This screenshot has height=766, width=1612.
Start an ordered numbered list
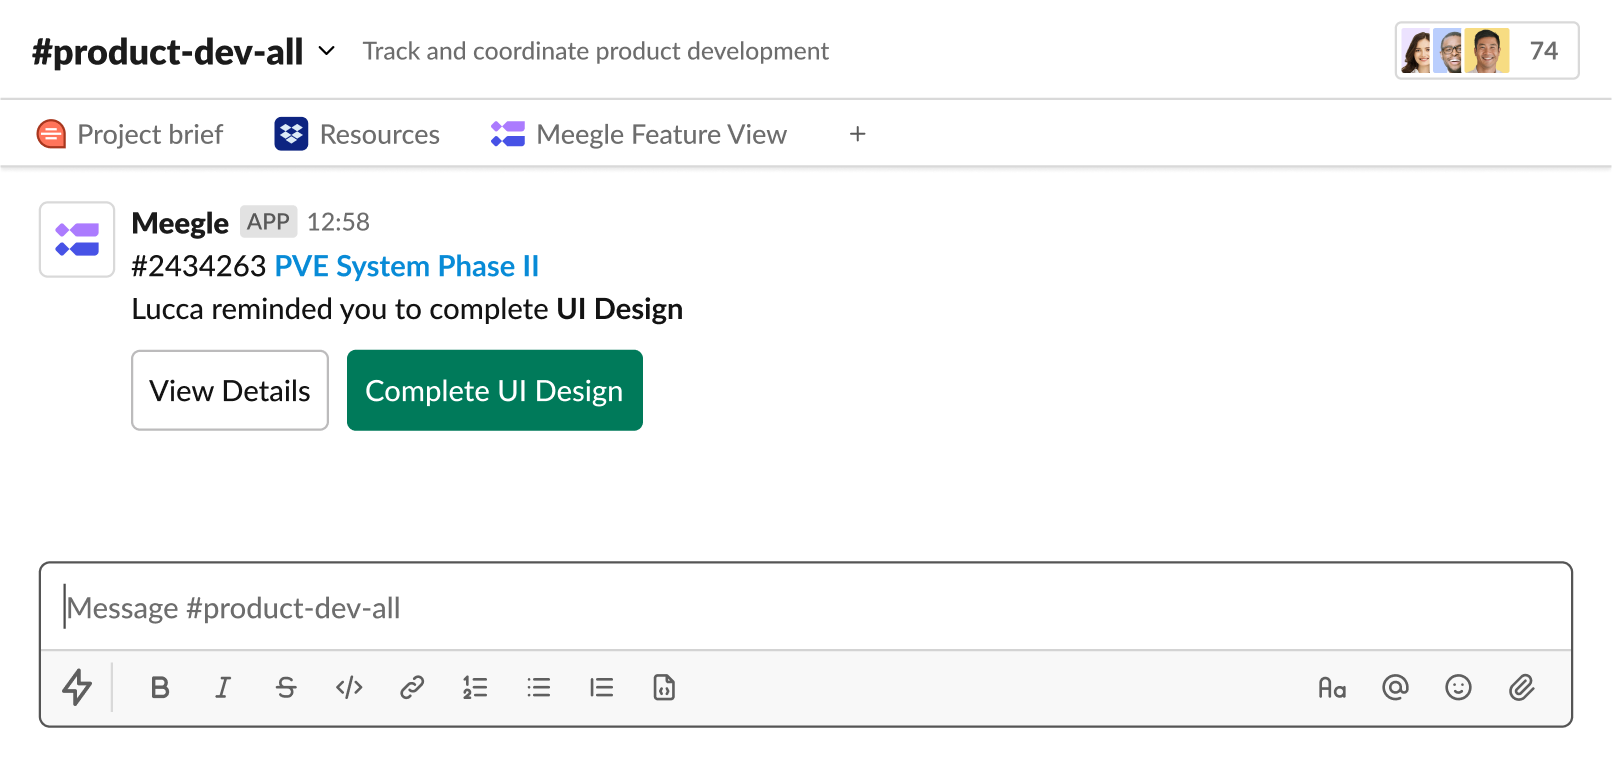point(475,688)
